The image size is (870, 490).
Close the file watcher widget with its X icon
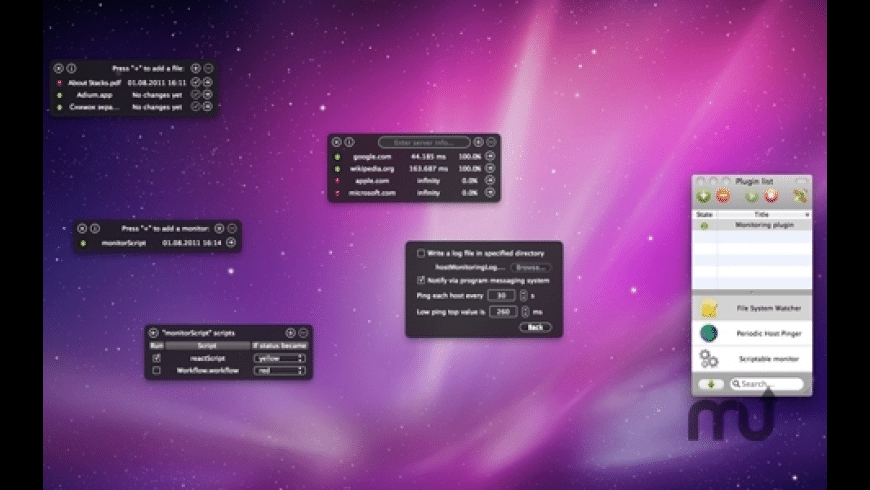tap(59, 68)
